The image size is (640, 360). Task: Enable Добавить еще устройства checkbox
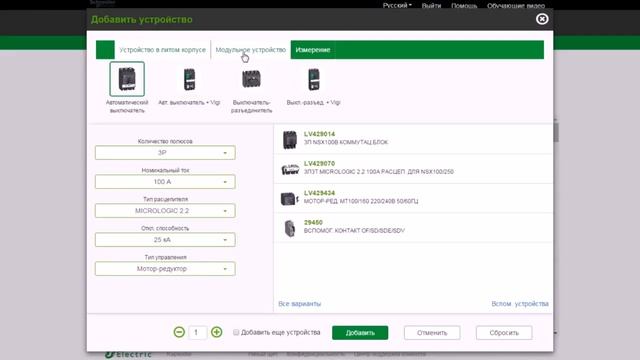[x=236, y=332]
